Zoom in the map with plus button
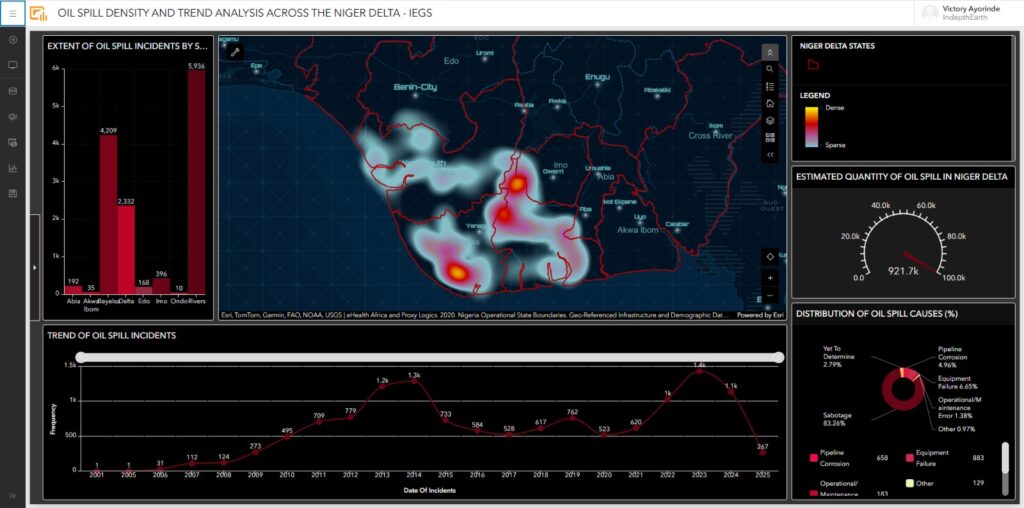The image size is (1024, 508). 769,277
